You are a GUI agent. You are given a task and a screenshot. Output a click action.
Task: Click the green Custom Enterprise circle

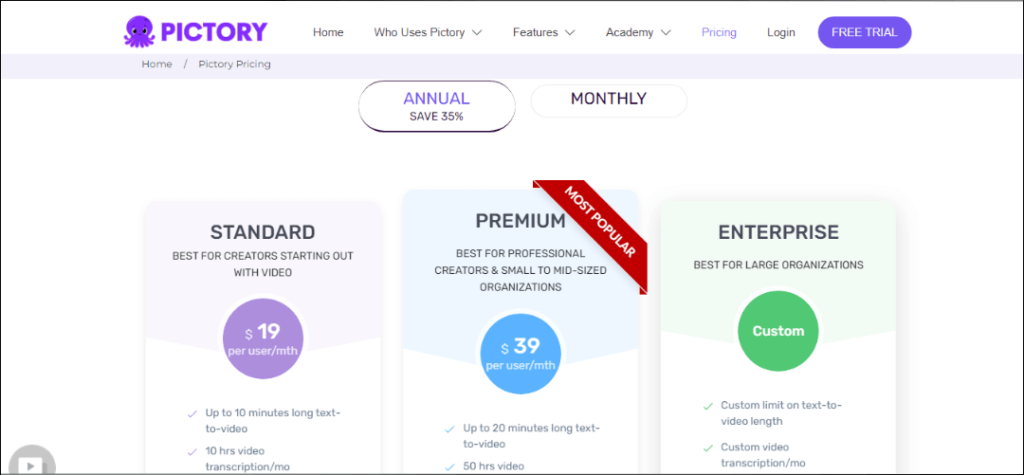778,331
